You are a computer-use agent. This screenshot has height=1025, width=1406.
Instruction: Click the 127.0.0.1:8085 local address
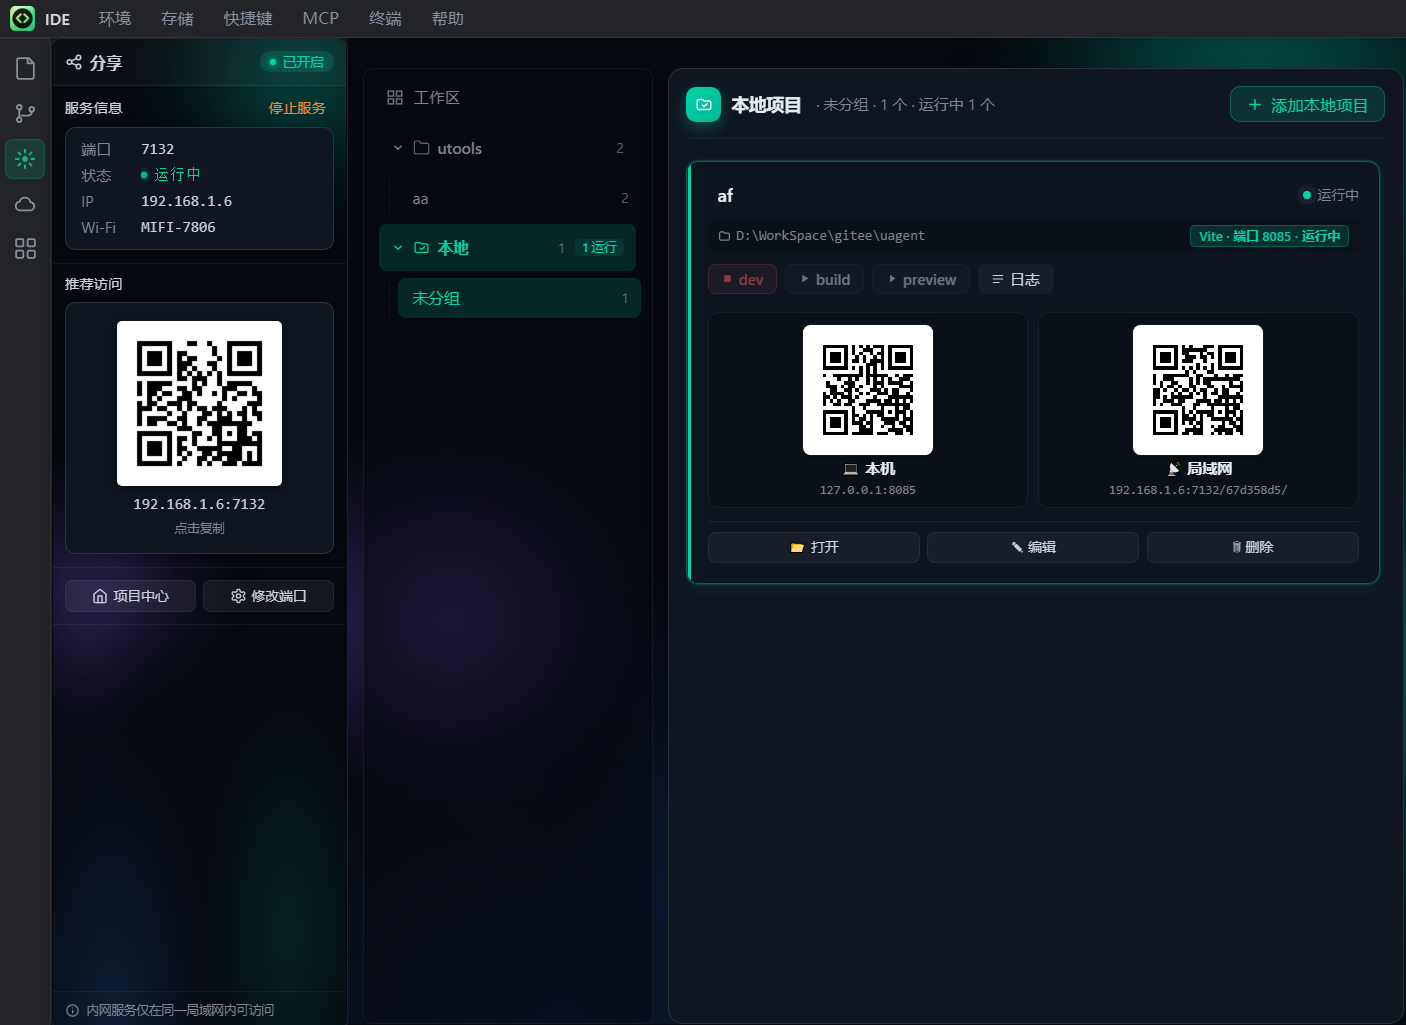coord(868,490)
